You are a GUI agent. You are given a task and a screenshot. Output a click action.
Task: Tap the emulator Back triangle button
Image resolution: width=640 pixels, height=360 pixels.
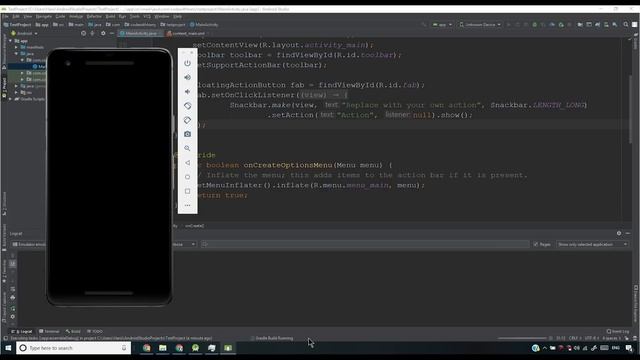click(187, 163)
